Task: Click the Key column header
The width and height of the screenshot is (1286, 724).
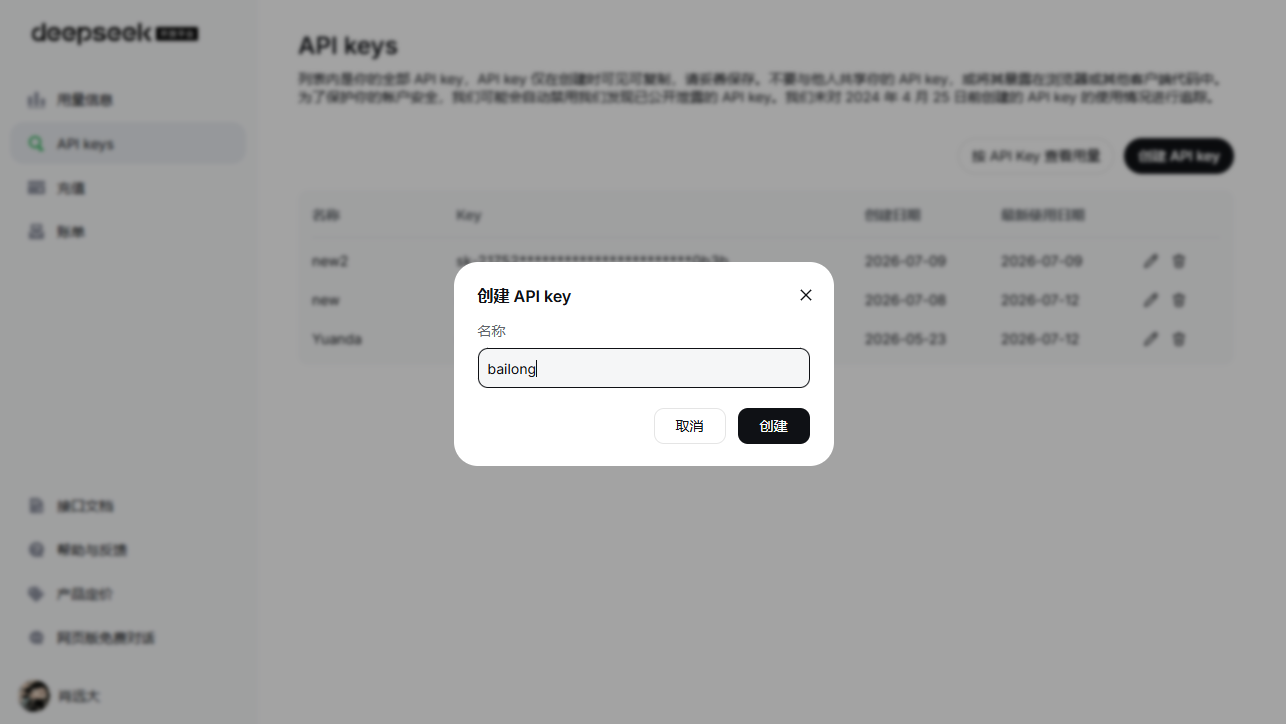Action: coord(468,215)
